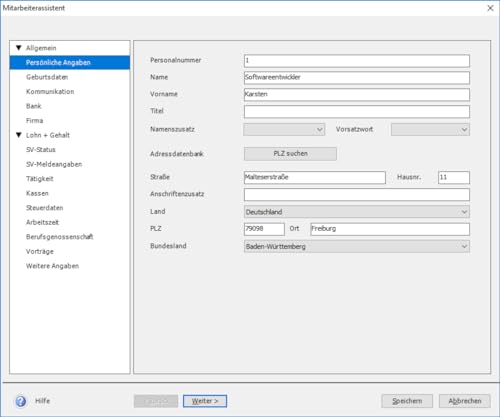
Task: Open the Firma section
Action: pos(35,121)
